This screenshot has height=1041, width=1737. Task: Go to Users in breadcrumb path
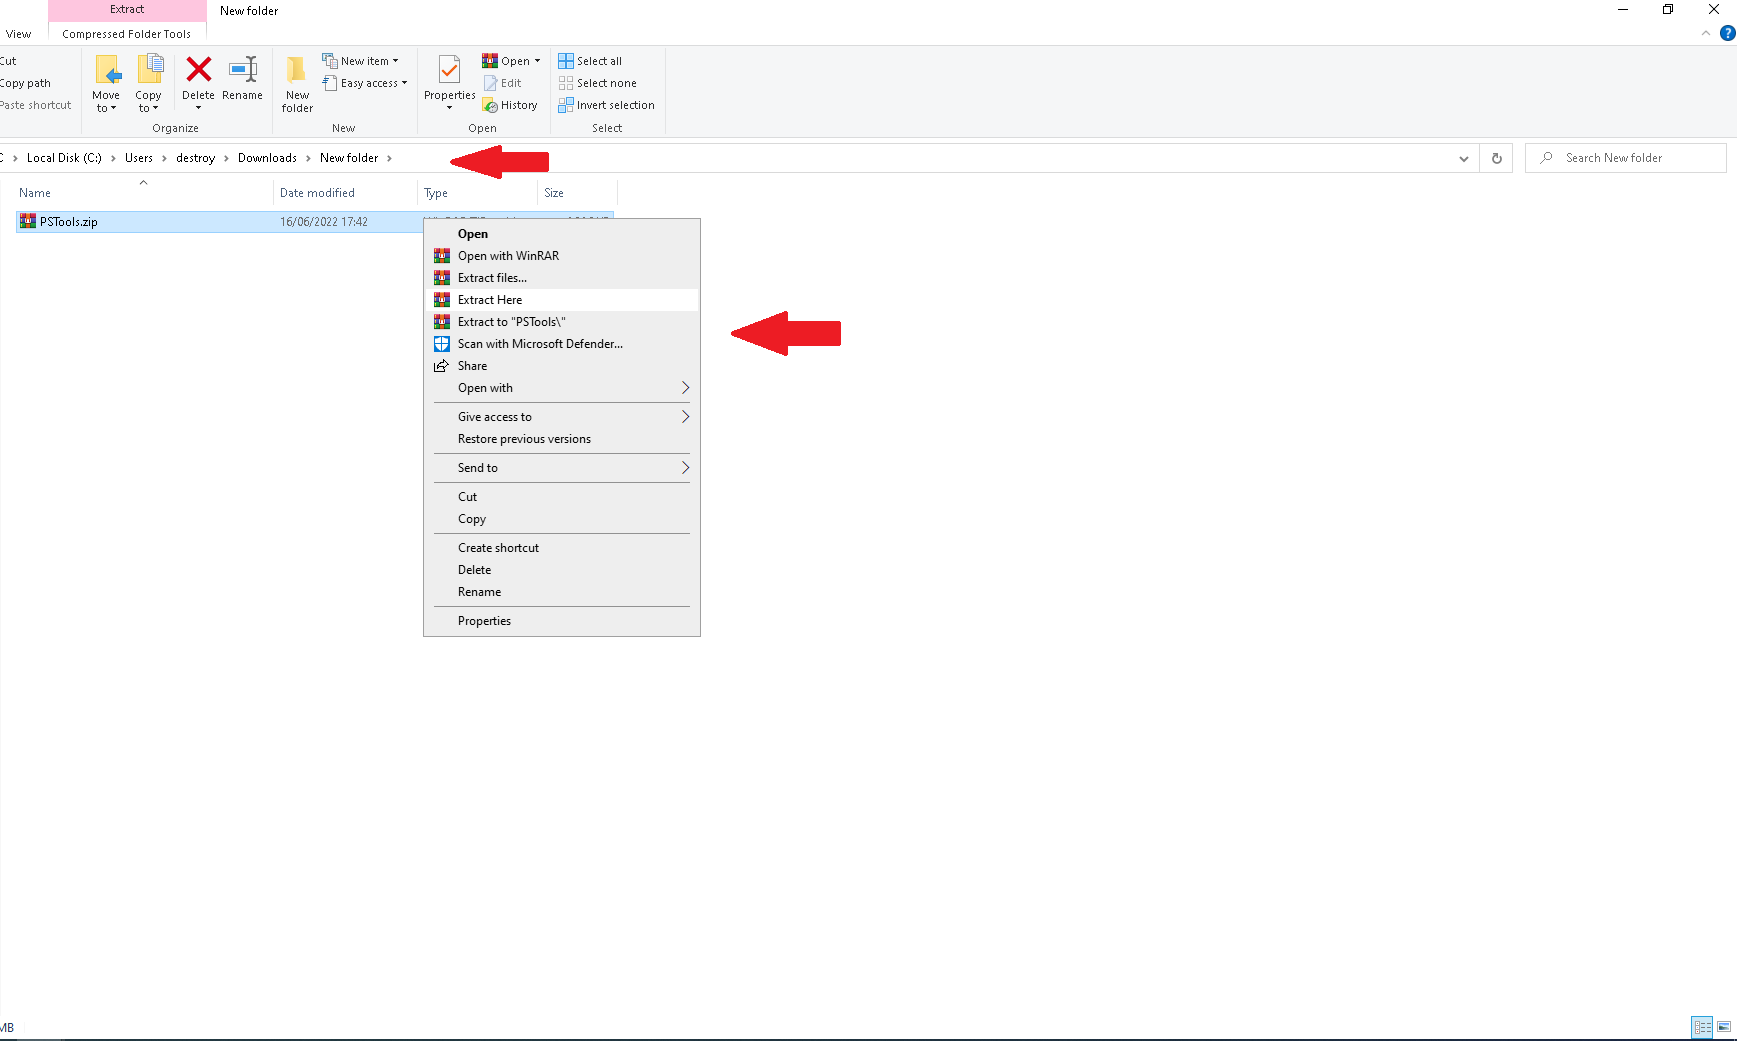[139, 158]
